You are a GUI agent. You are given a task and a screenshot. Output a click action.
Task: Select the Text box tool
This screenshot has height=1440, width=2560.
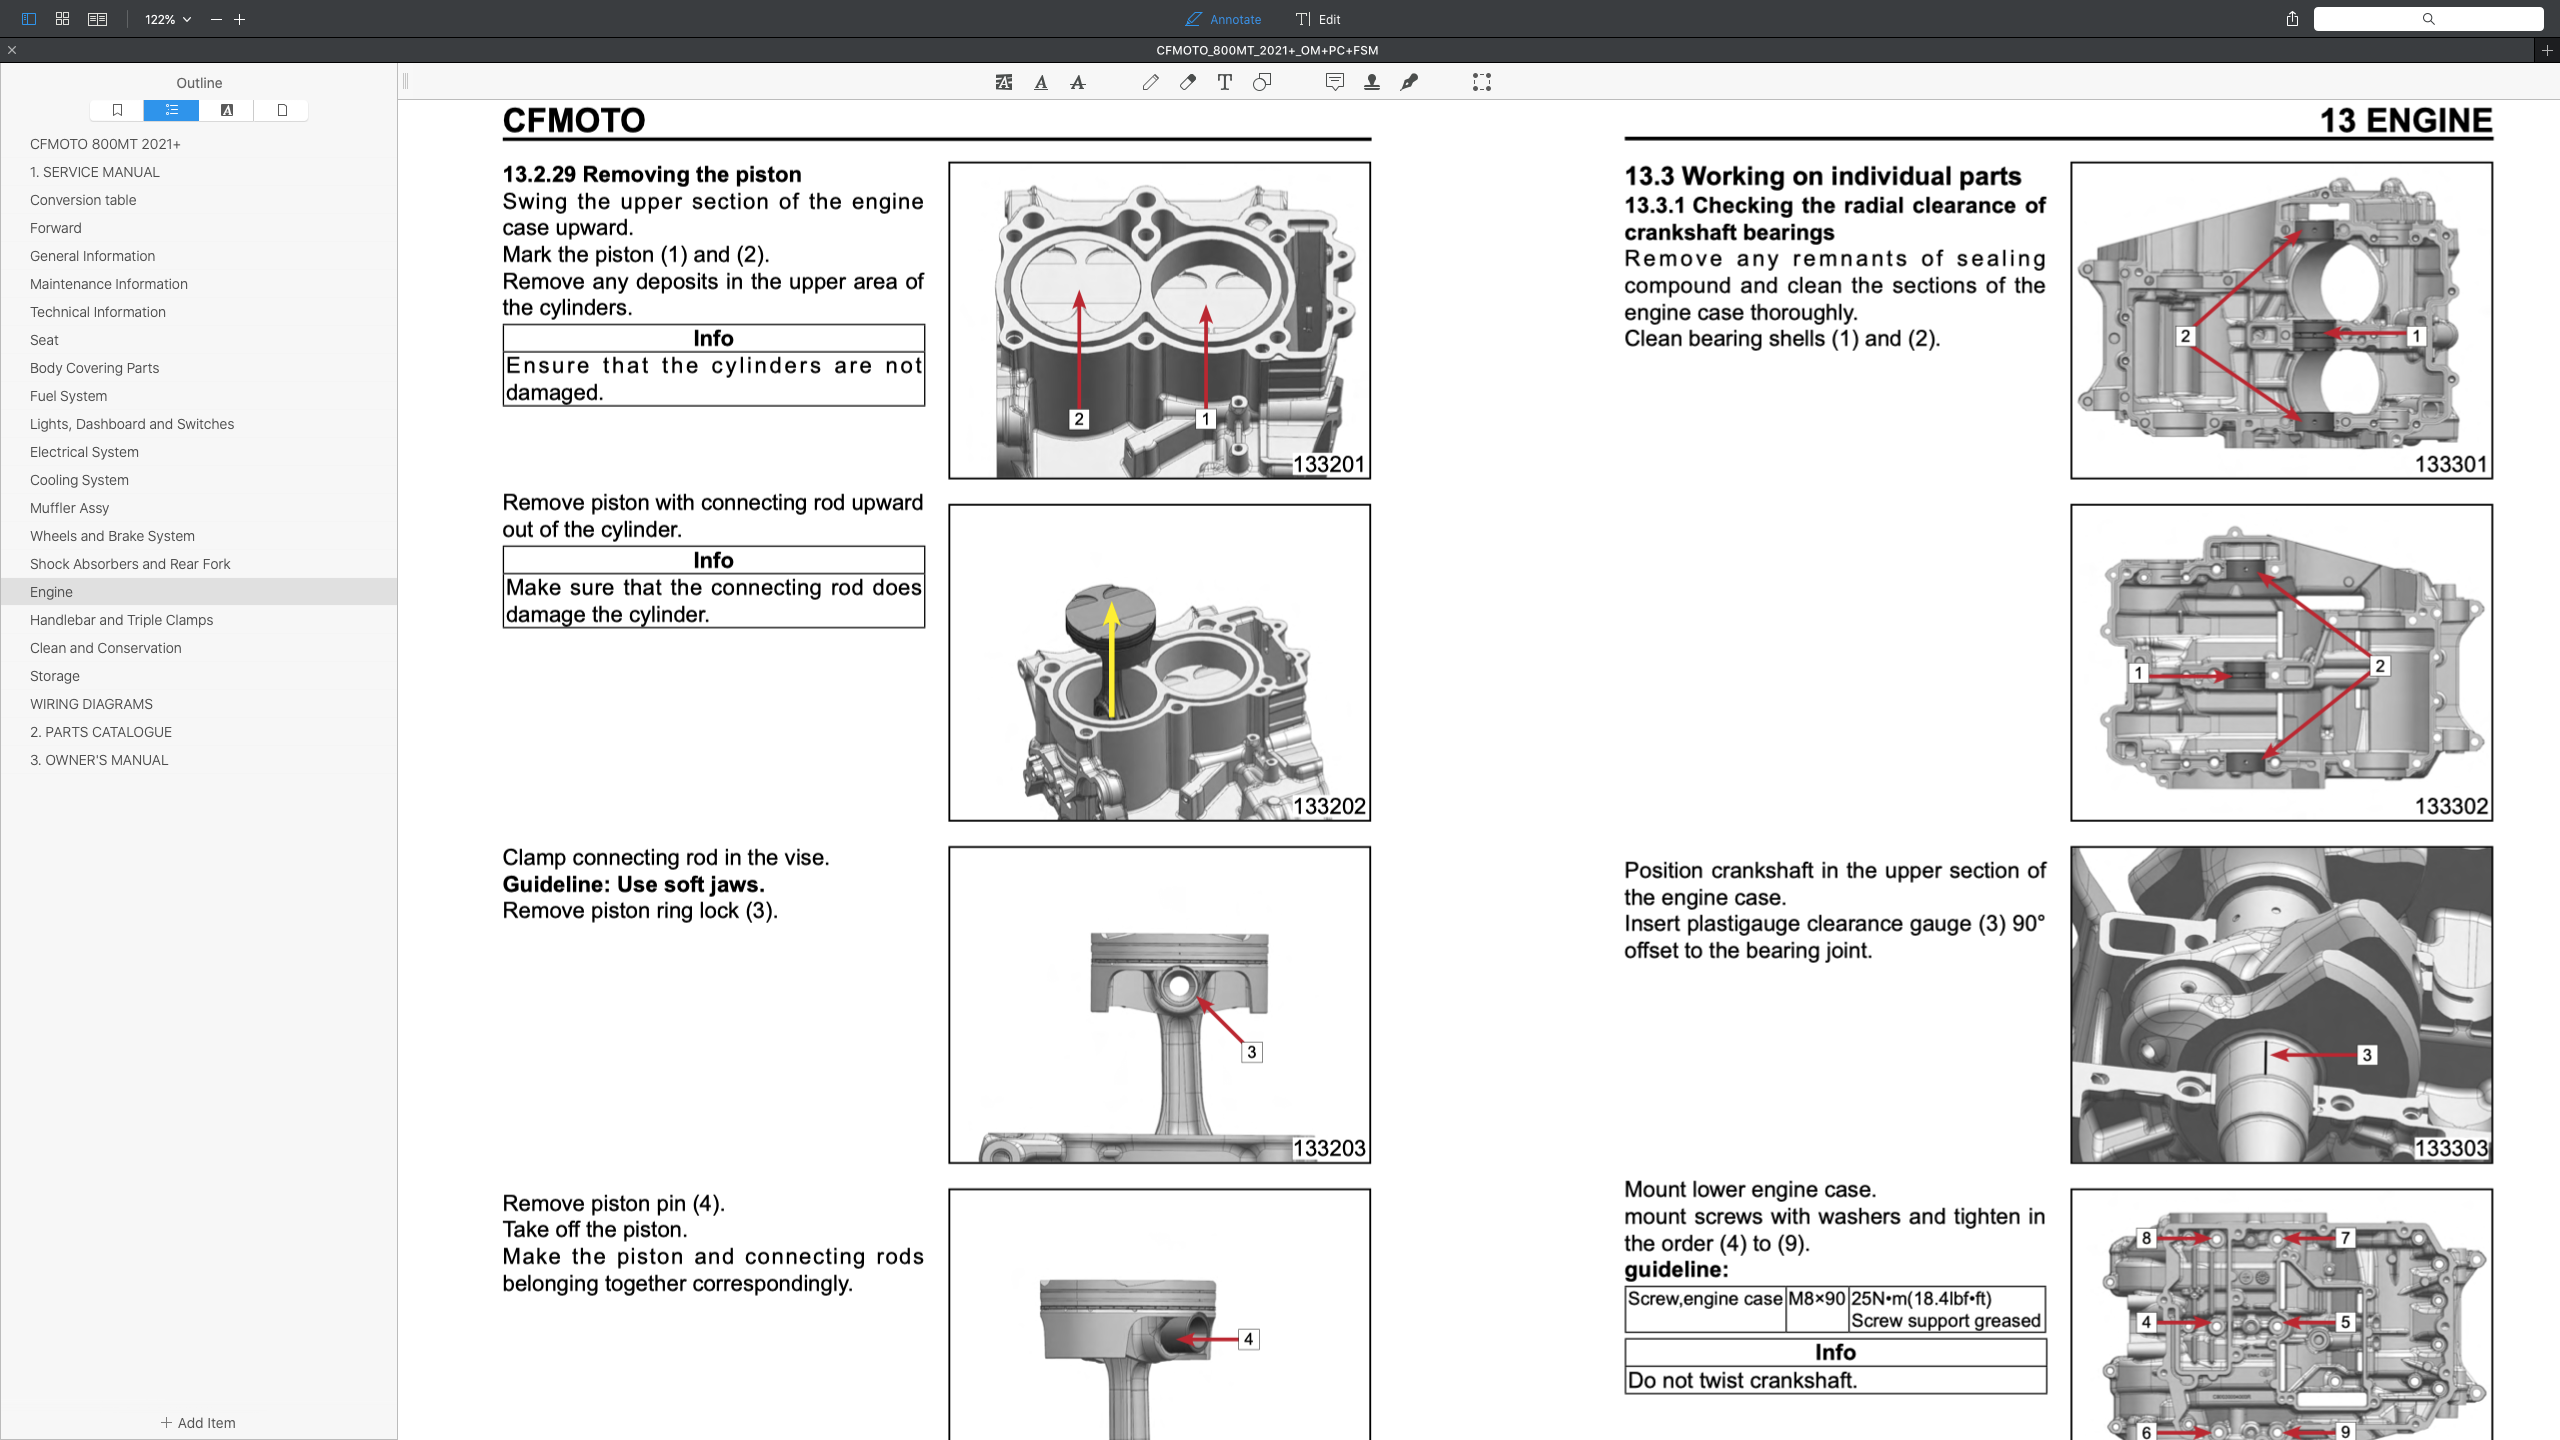tap(1225, 83)
